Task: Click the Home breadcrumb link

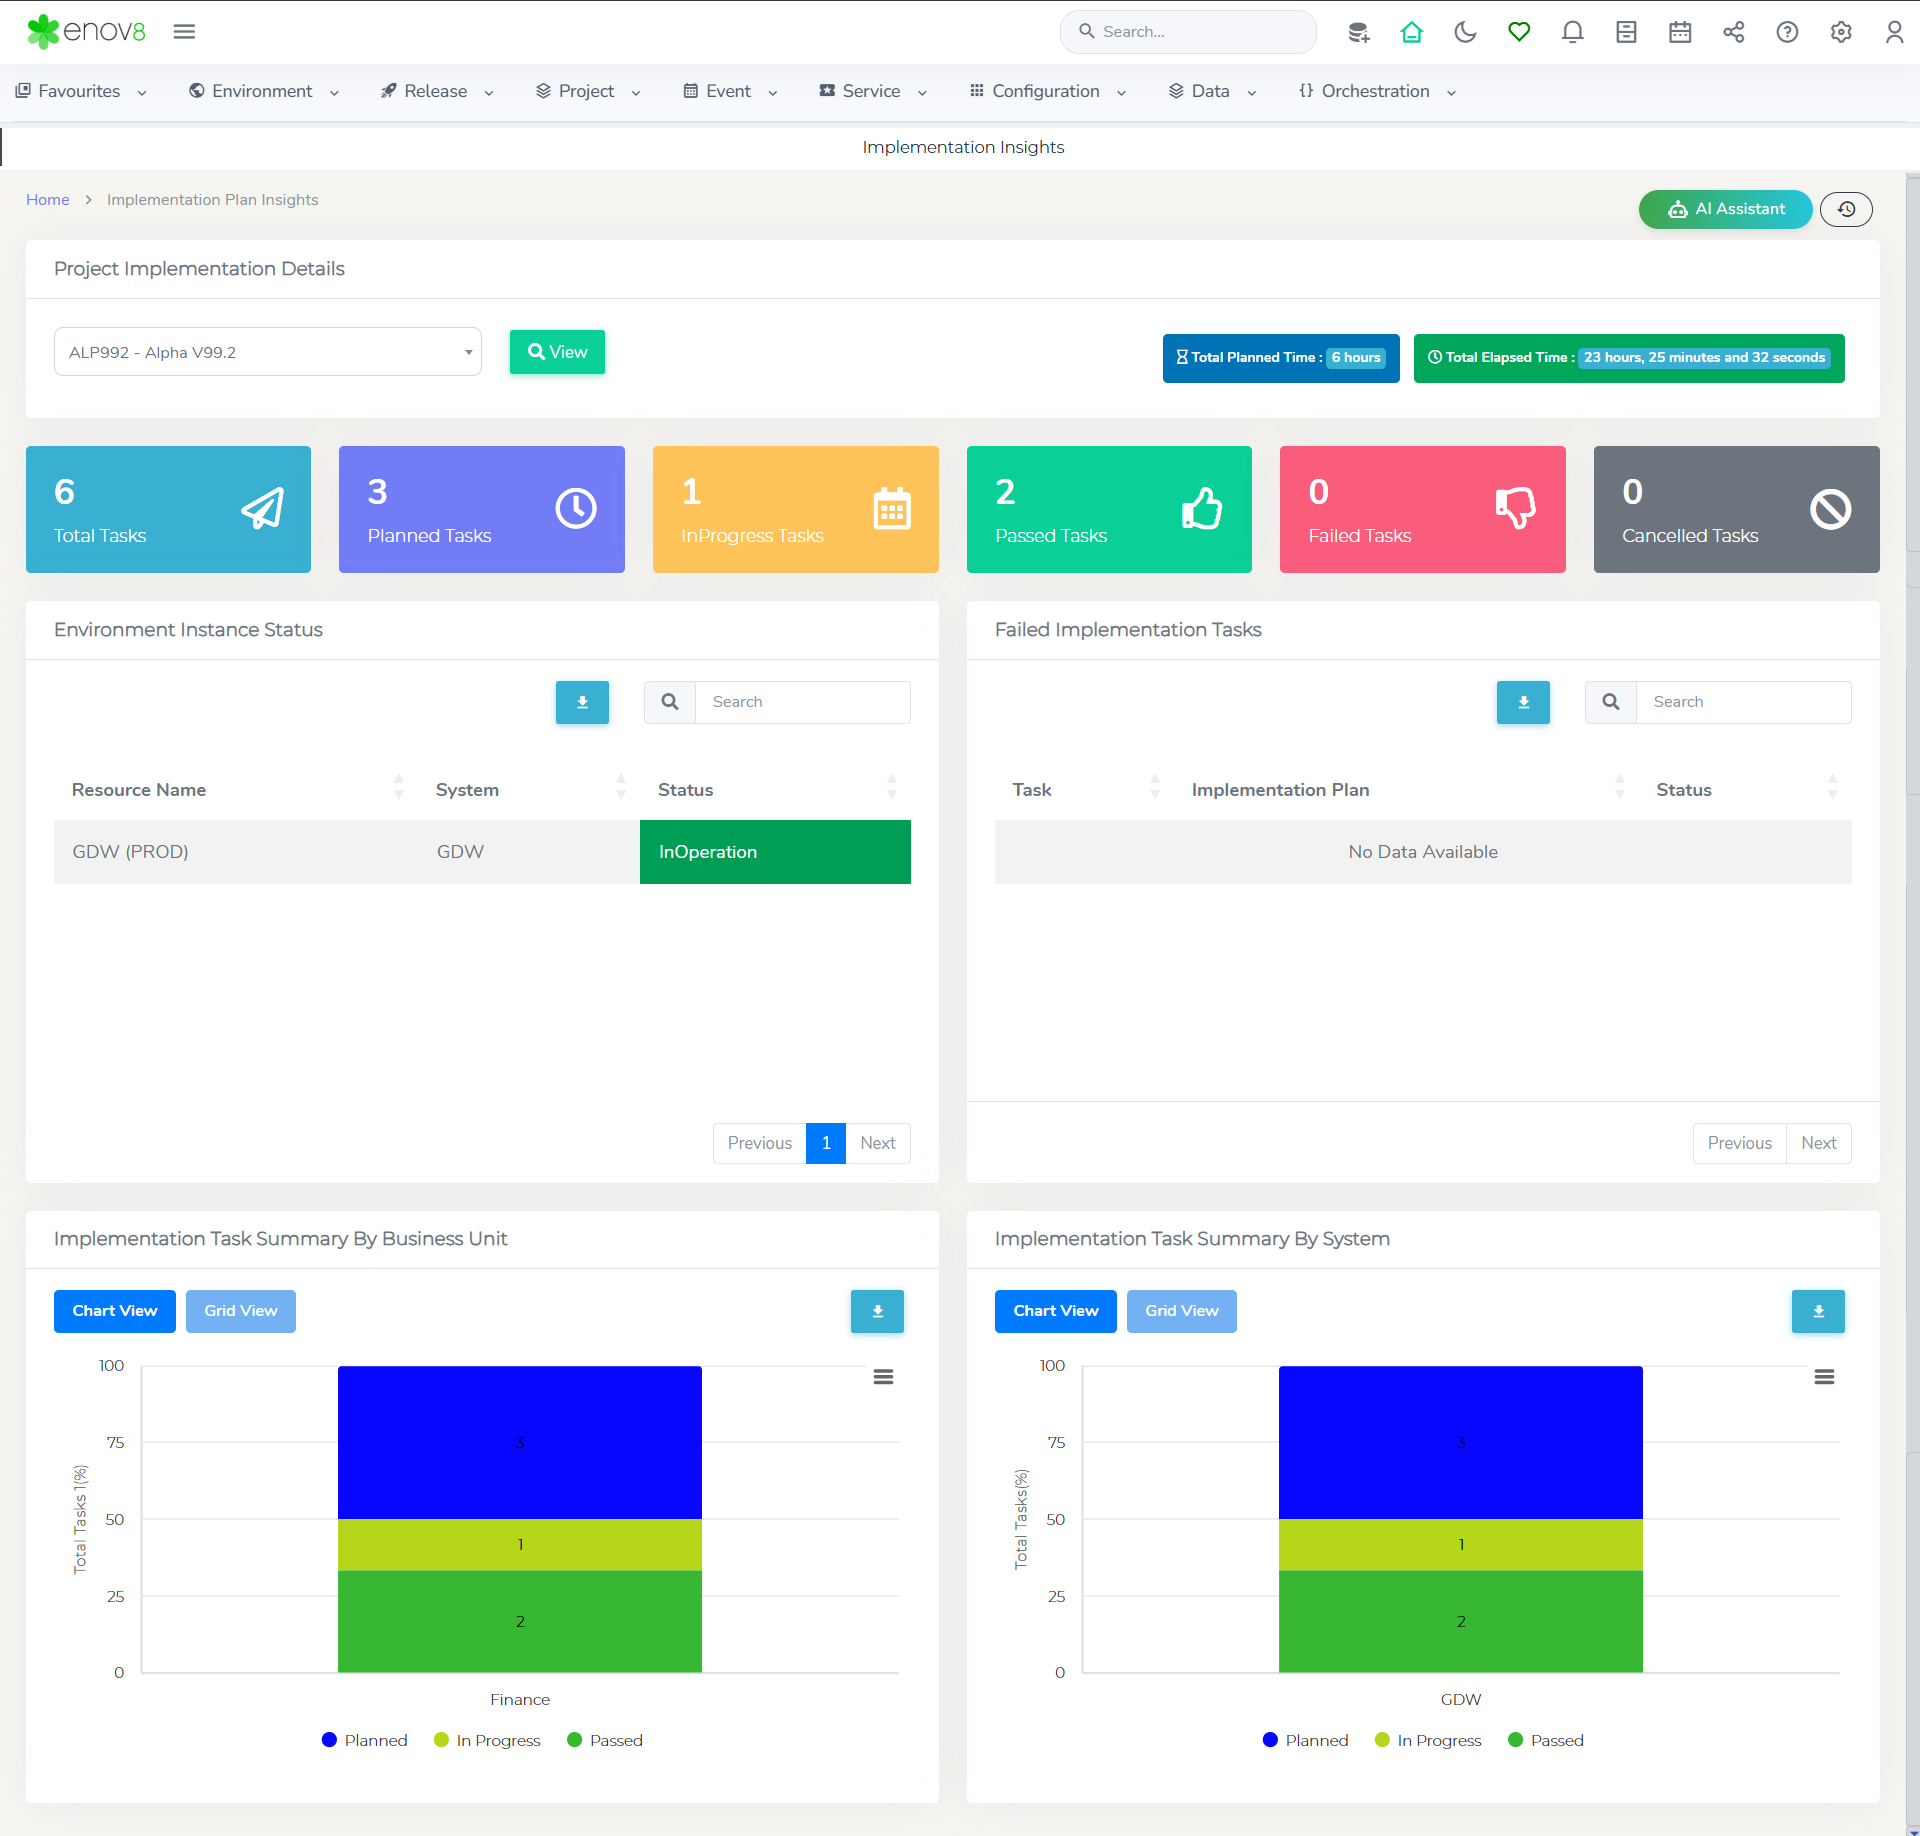Action: 47,200
